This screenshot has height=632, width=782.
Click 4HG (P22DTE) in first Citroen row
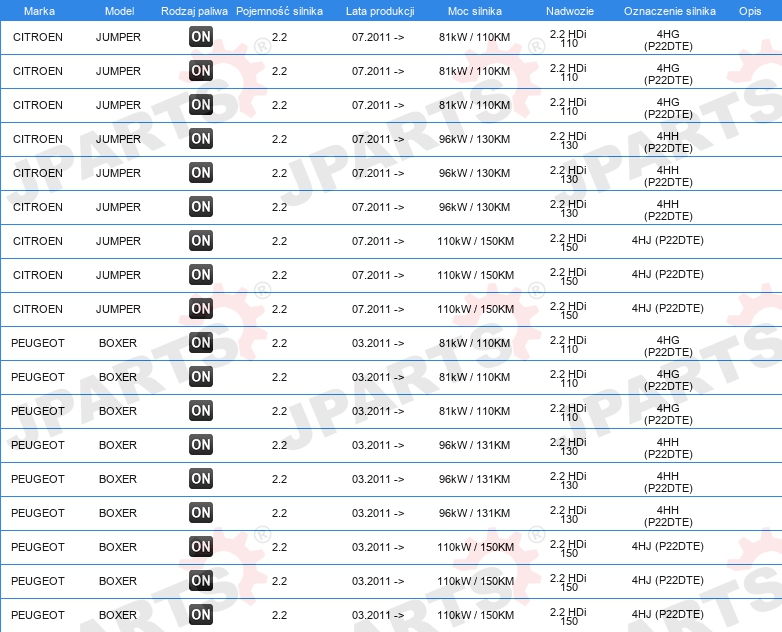668,40
